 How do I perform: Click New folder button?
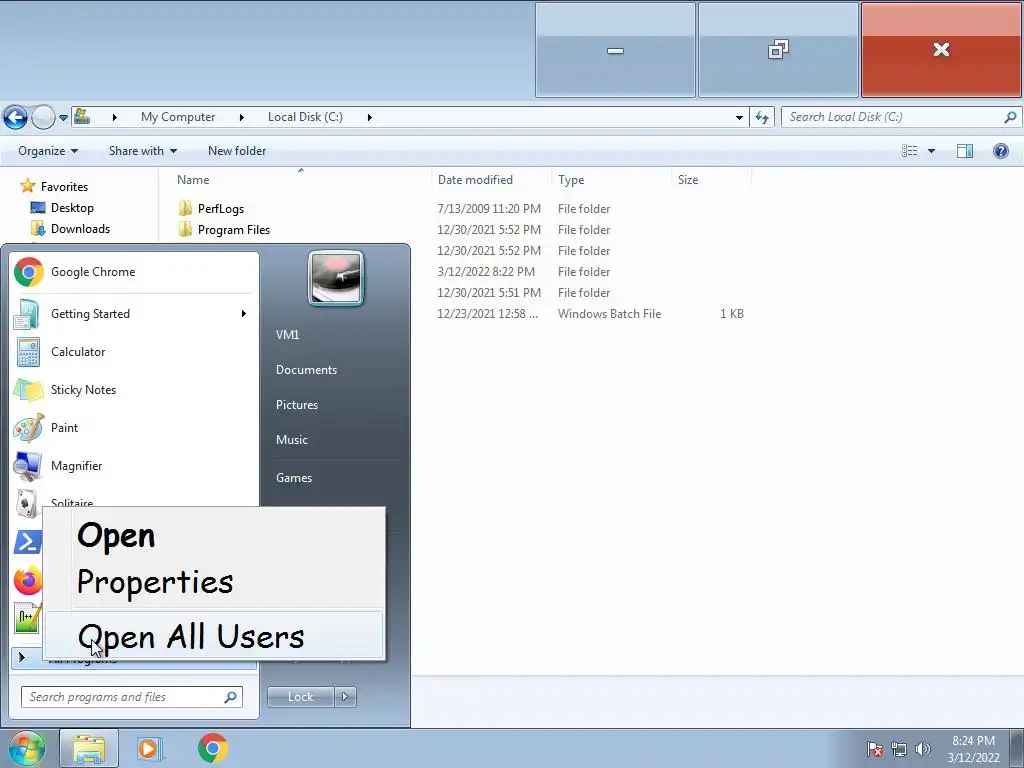point(237,151)
